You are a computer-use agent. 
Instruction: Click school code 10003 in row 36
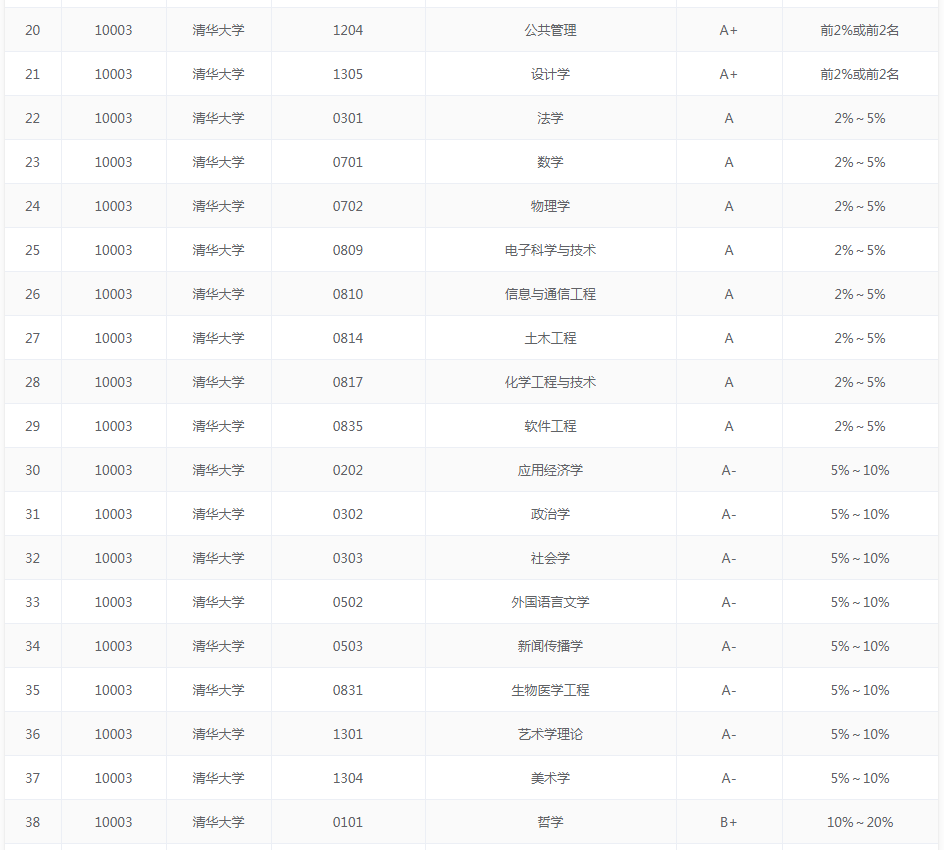[113, 733]
